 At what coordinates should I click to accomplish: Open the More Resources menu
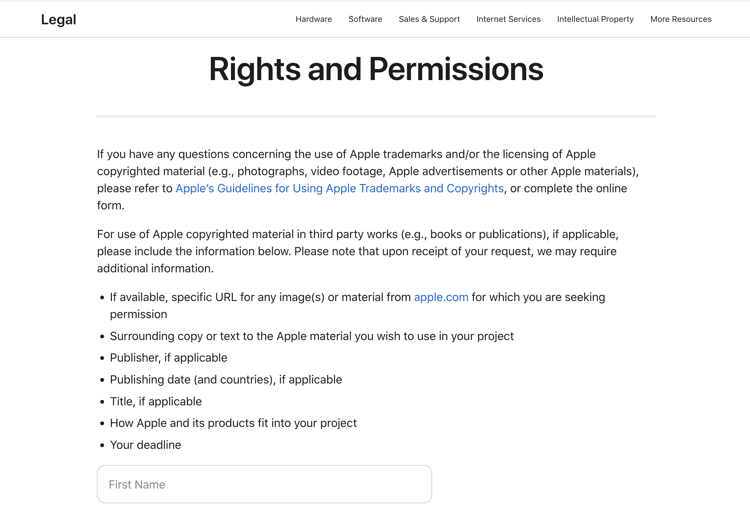coord(680,19)
